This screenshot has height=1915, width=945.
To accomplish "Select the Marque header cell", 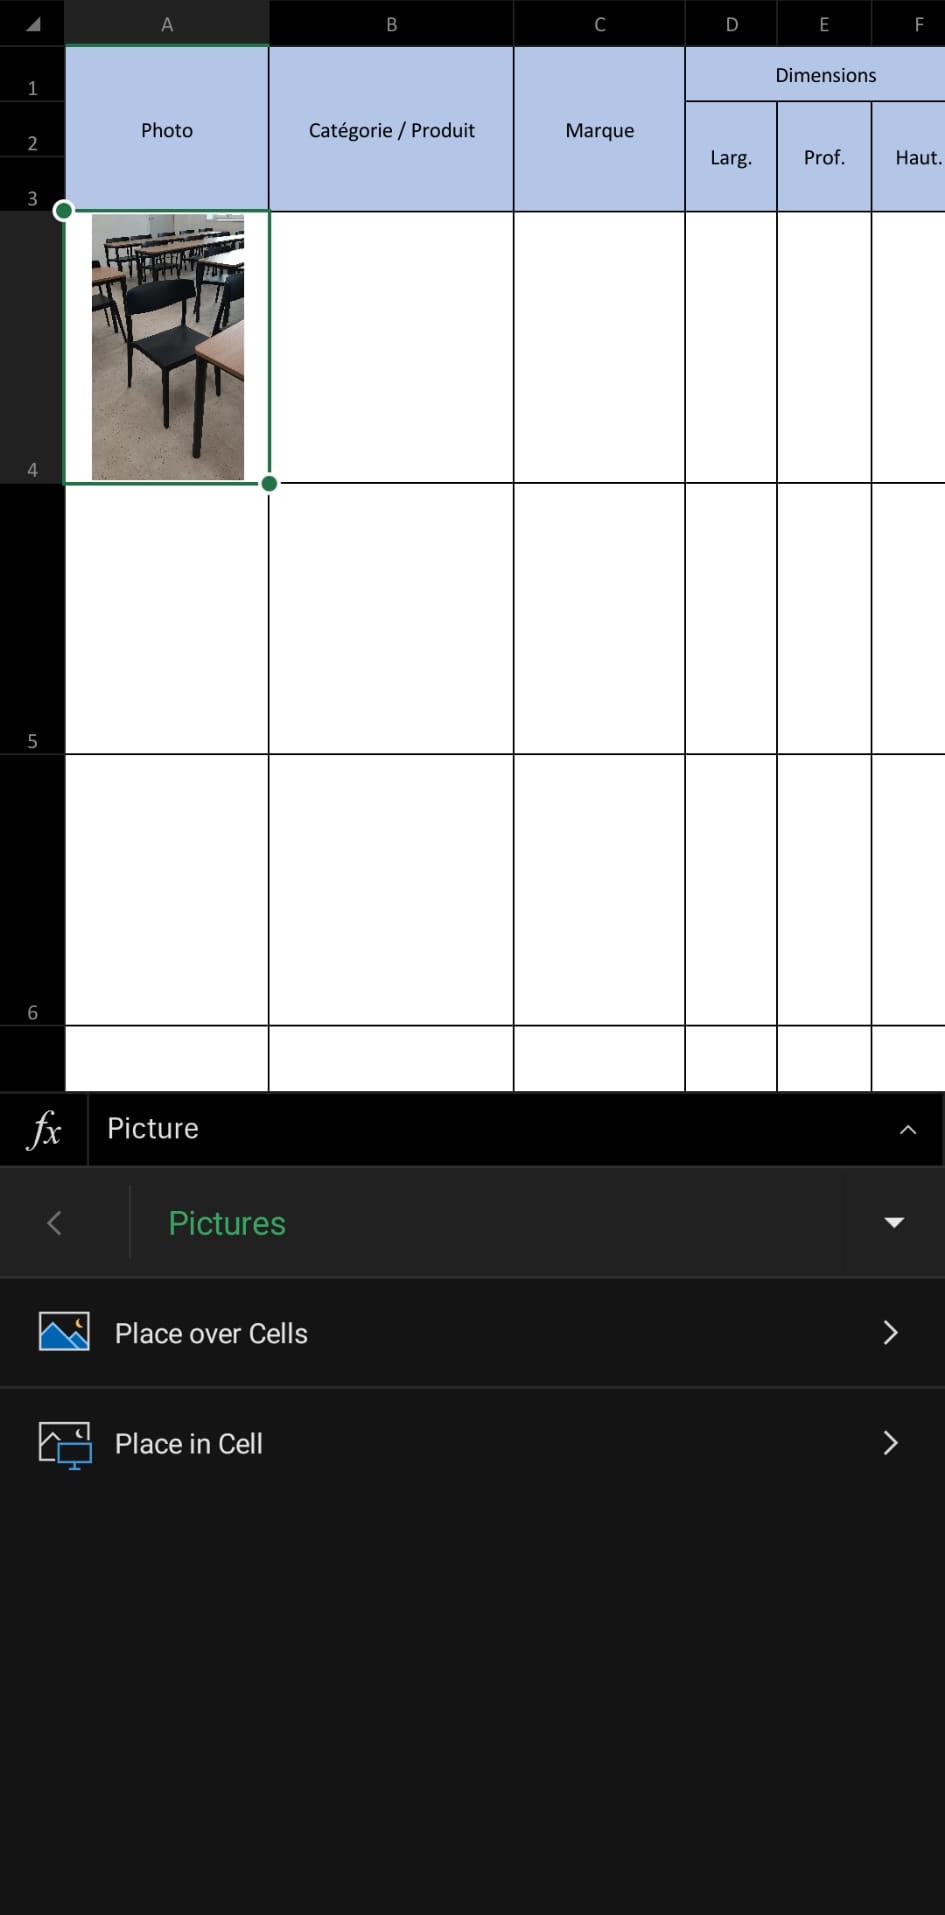I will tap(599, 130).
